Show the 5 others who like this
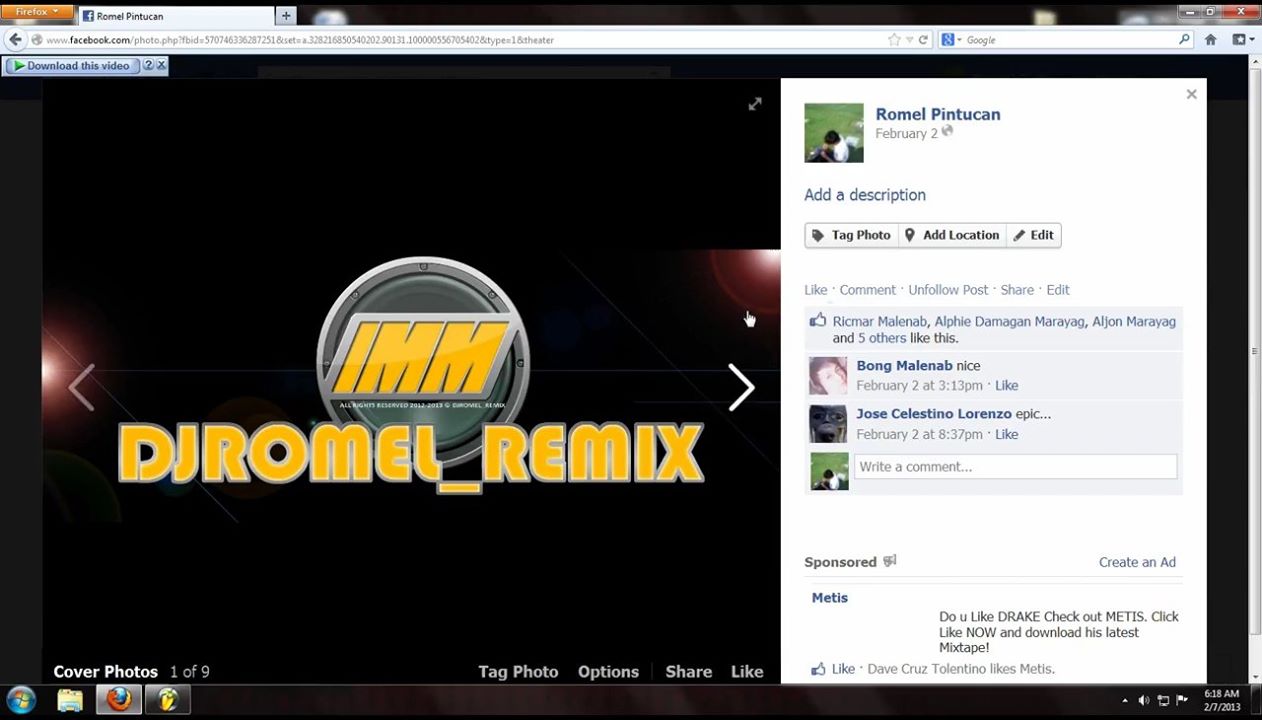This screenshot has width=1262, height=720. pos(882,338)
